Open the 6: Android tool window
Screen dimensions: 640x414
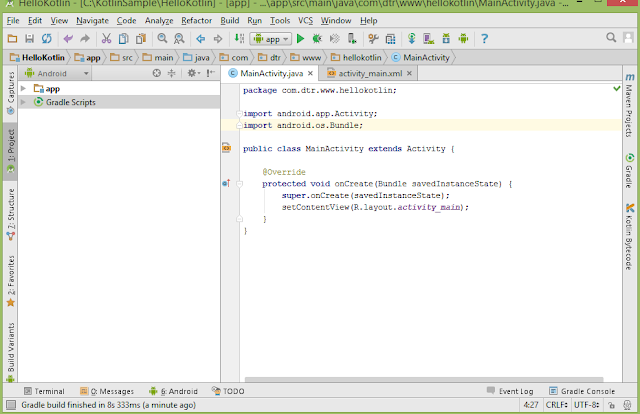[x=173, y=391]
